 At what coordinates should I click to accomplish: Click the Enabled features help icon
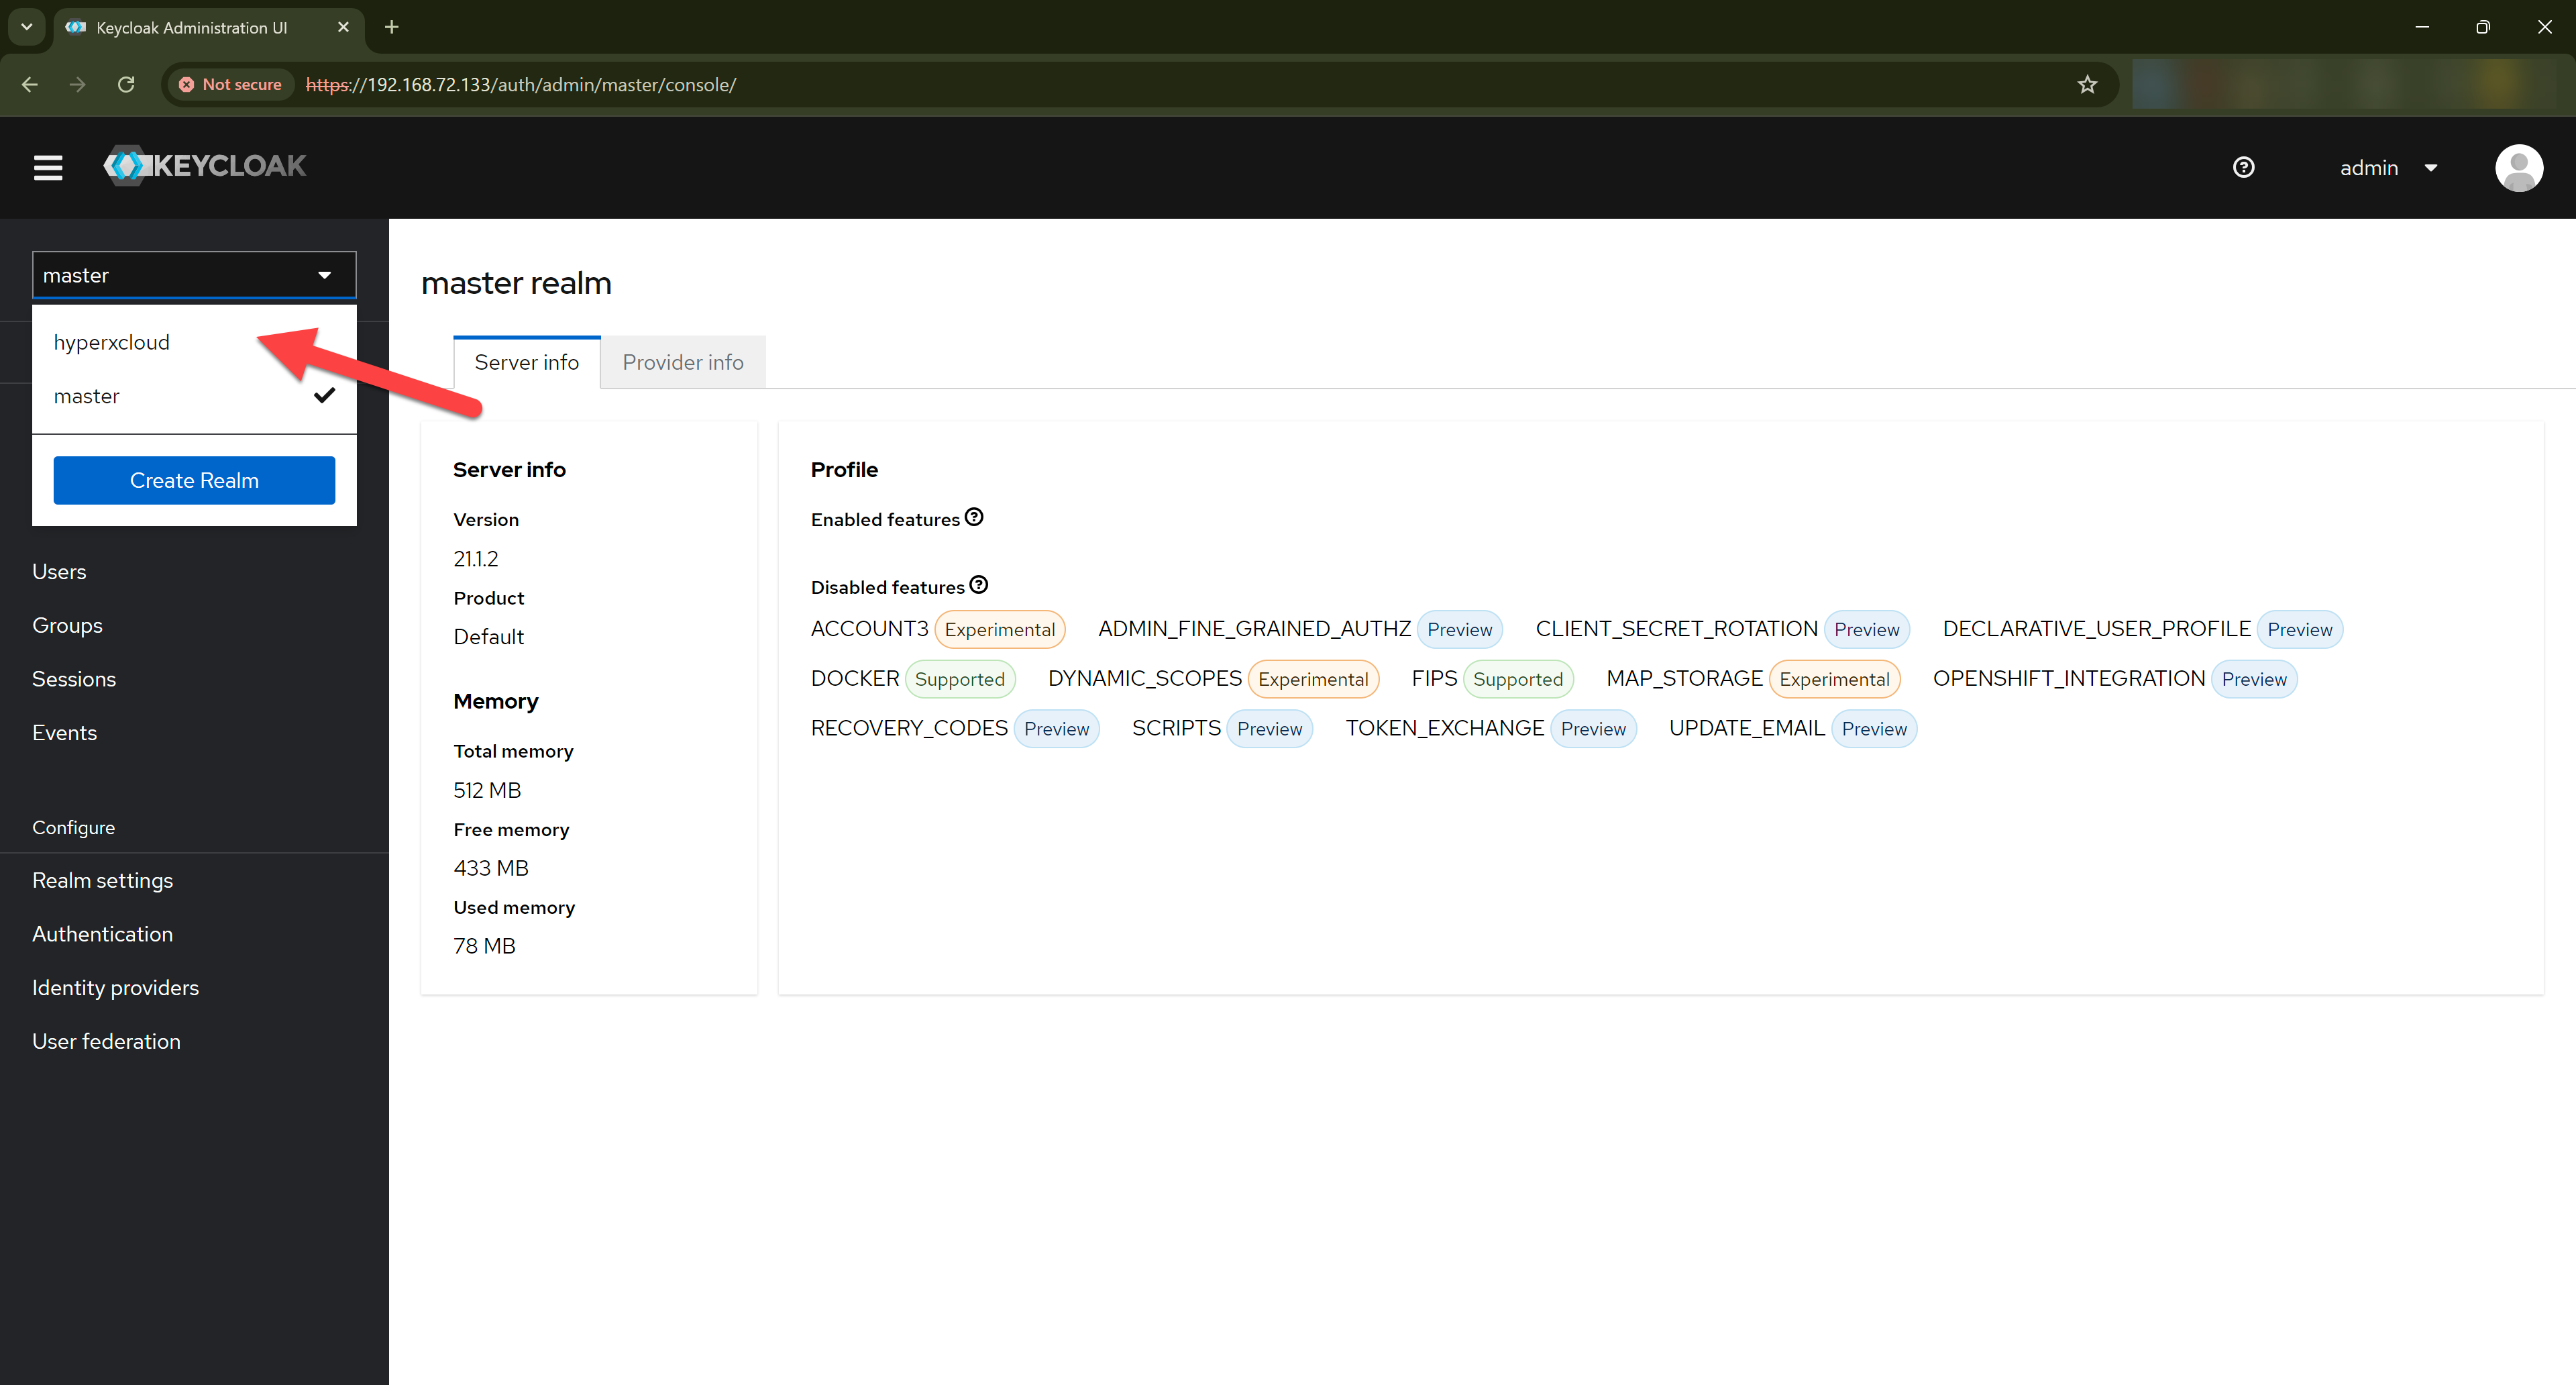(974, 517)
